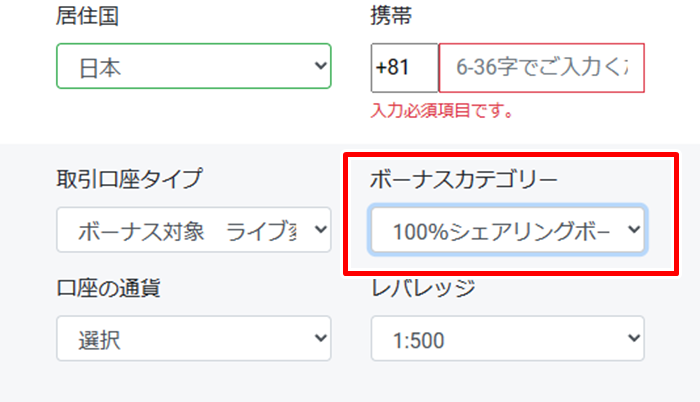Click the arrow on ボーナスカテゴリー dropdown

633,230
